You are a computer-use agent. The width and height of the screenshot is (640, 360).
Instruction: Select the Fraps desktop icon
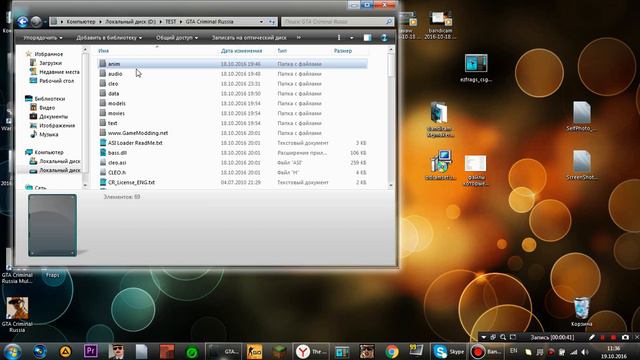52,275
